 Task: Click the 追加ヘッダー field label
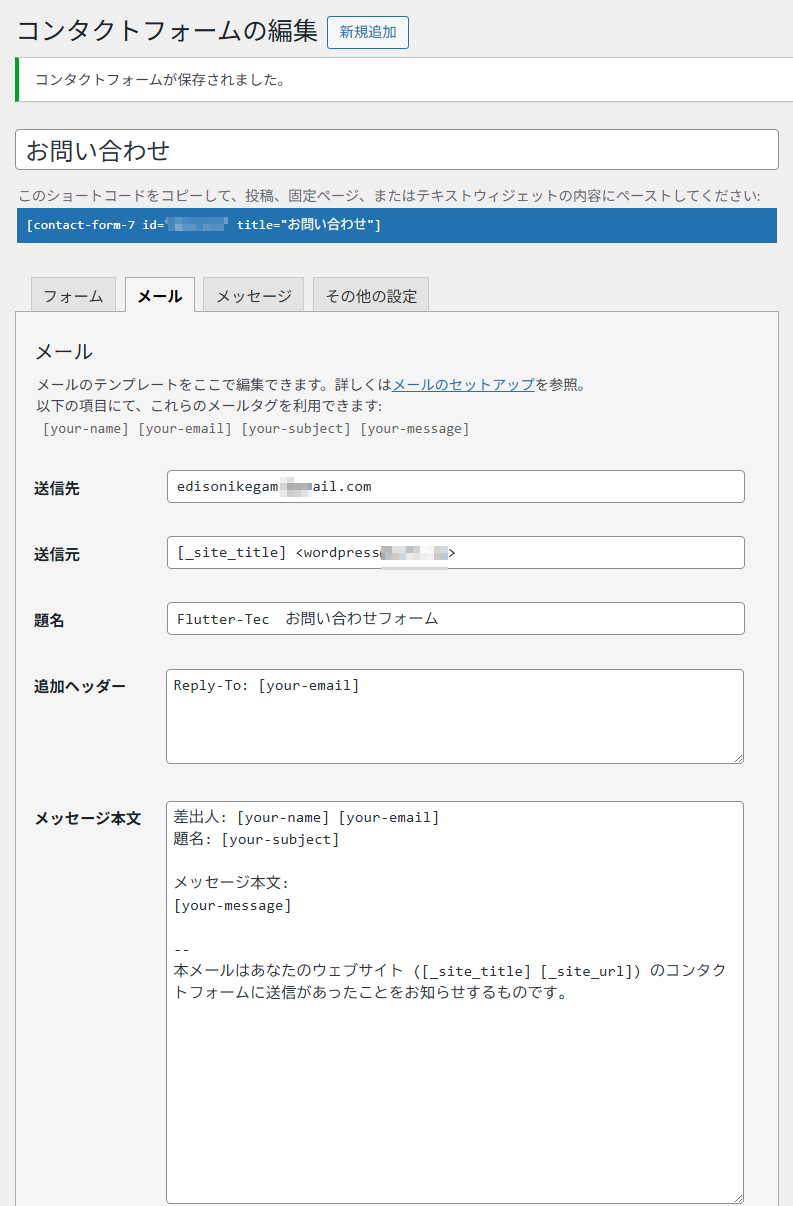(x=80, y=686)
